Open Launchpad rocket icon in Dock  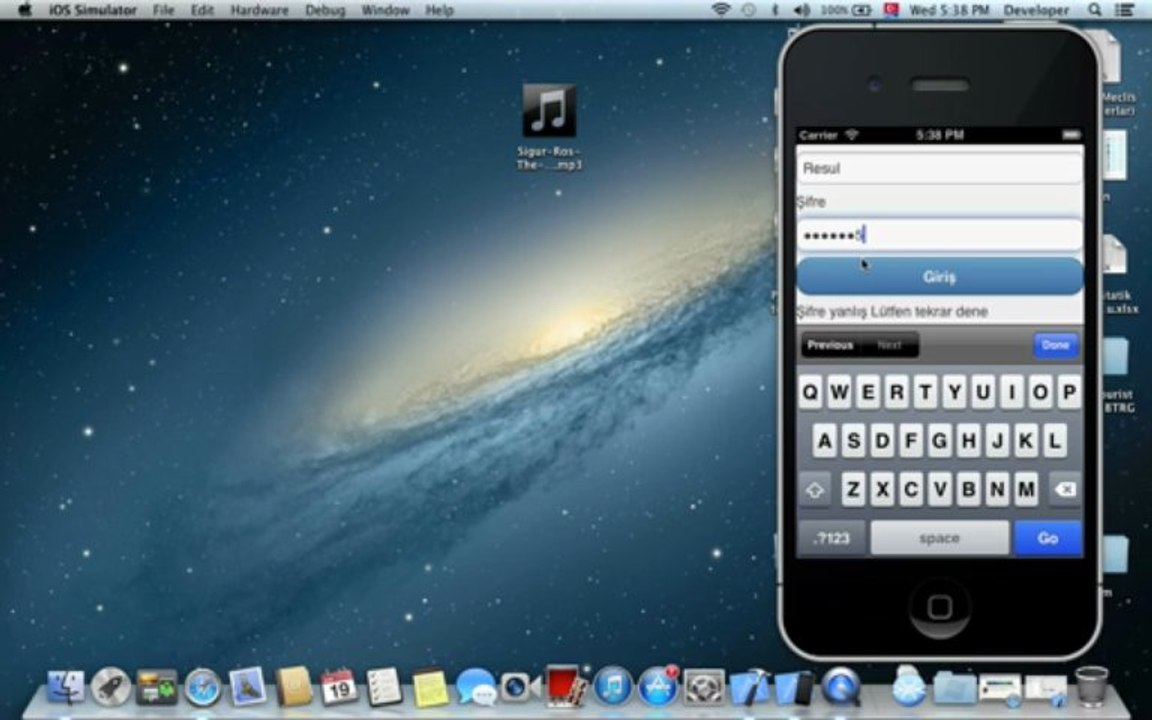coord(111,688)
